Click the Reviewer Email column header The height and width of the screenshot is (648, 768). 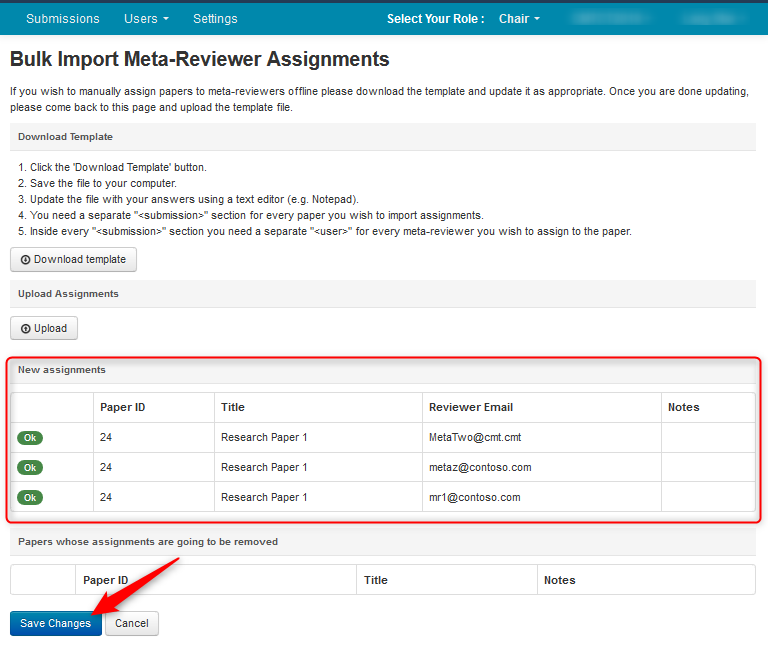point(471,408)
